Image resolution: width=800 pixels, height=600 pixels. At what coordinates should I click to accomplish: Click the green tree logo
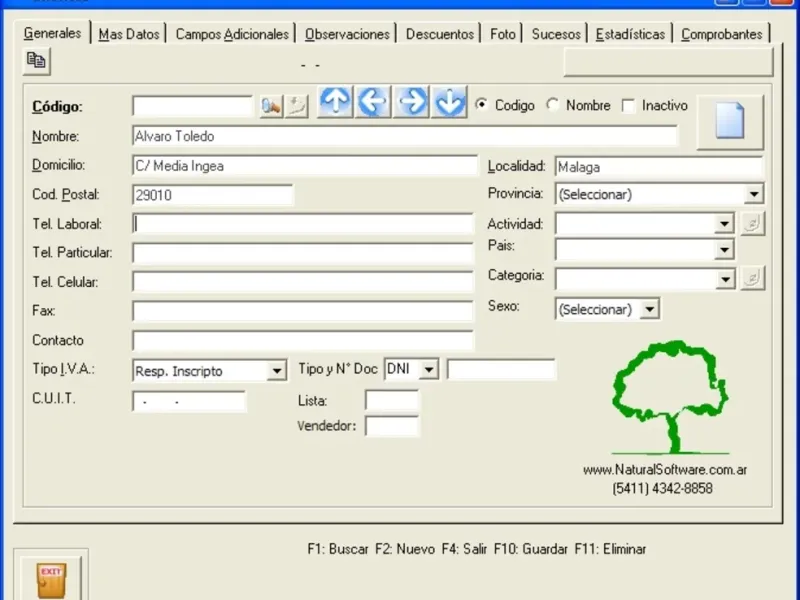(x=670, y=397)
